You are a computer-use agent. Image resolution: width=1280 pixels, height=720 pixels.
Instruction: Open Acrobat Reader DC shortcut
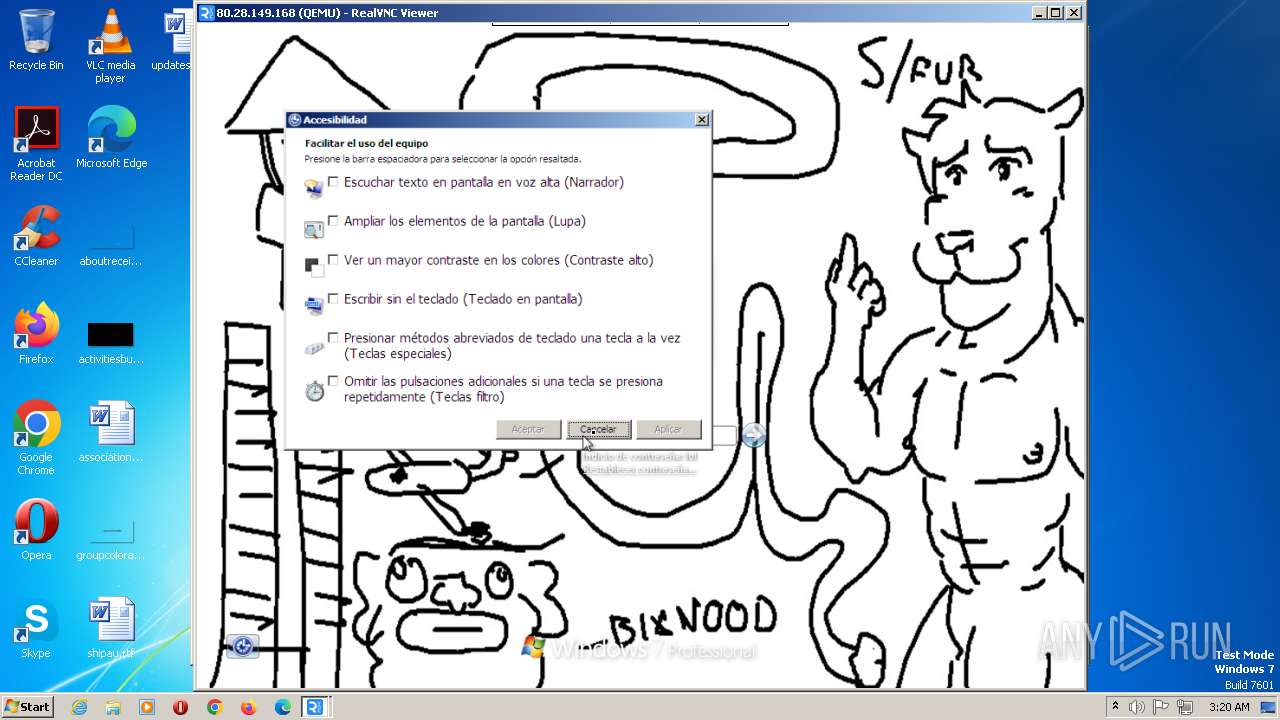[x=36, y=144]
